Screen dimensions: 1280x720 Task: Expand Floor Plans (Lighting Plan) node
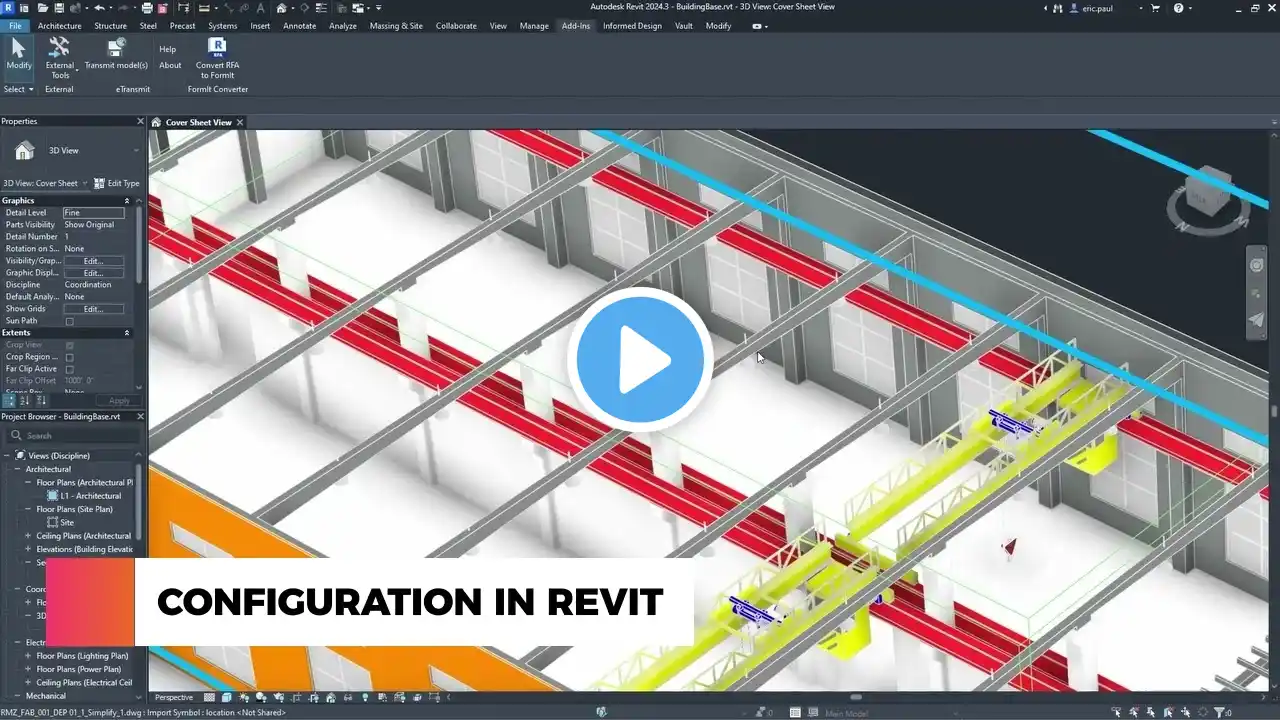pyautogui.click(x=29, y=656)
